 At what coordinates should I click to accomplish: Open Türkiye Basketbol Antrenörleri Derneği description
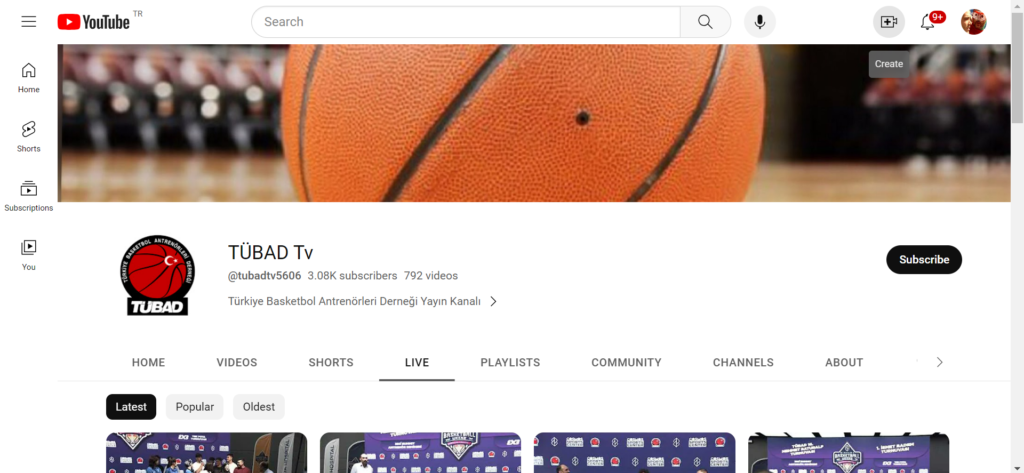point(354,301)
